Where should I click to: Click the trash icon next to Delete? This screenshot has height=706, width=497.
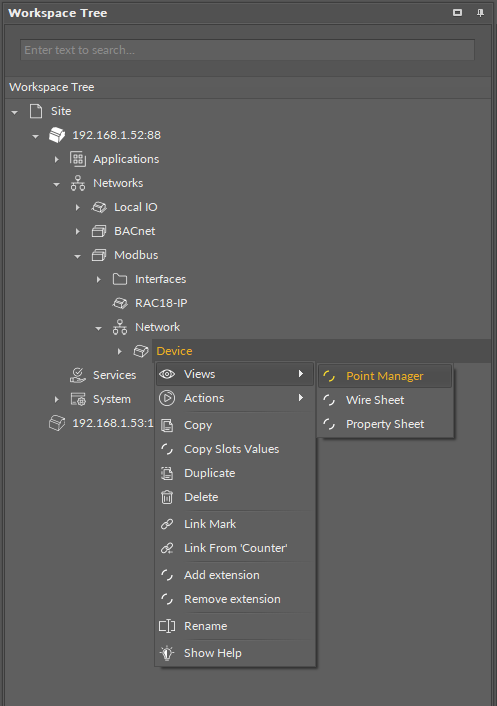click(167, 497)
